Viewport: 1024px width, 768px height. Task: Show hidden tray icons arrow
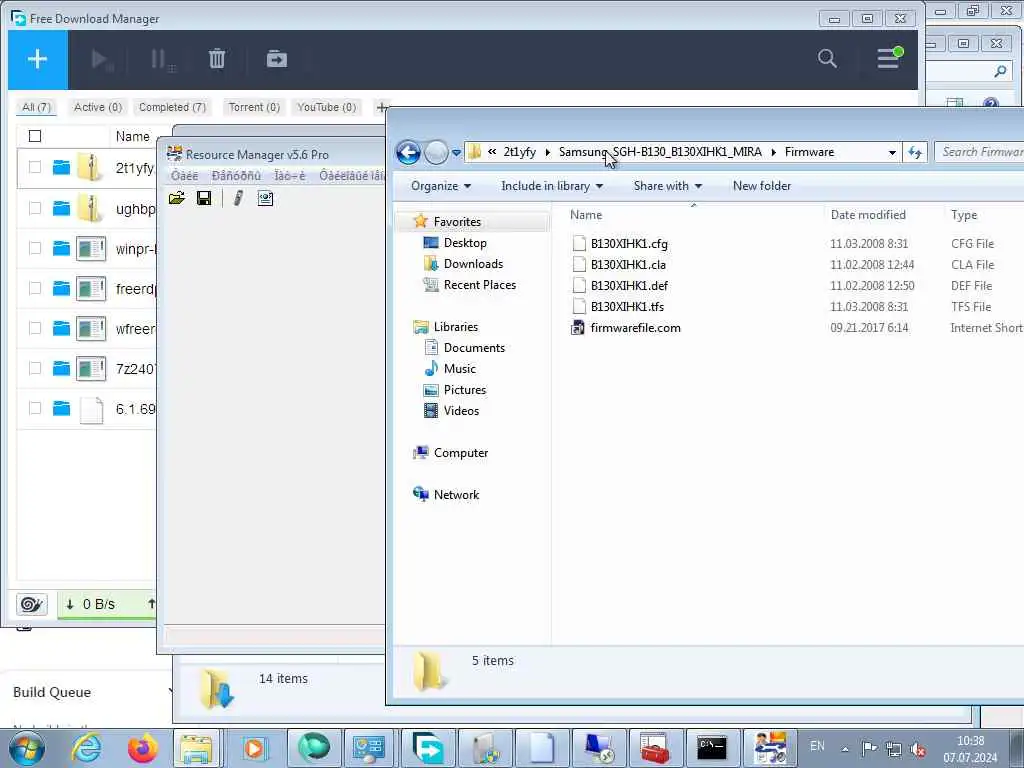point(846,750)
